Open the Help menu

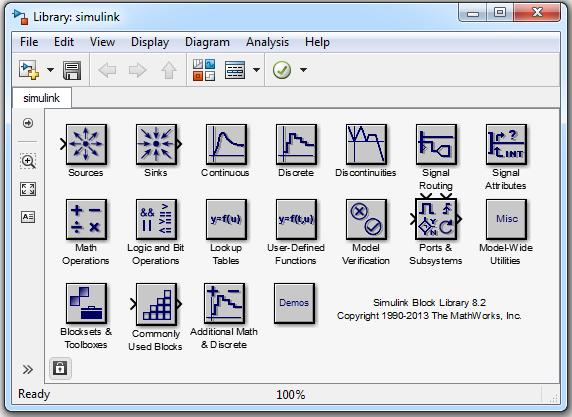(x=317, y=42)
